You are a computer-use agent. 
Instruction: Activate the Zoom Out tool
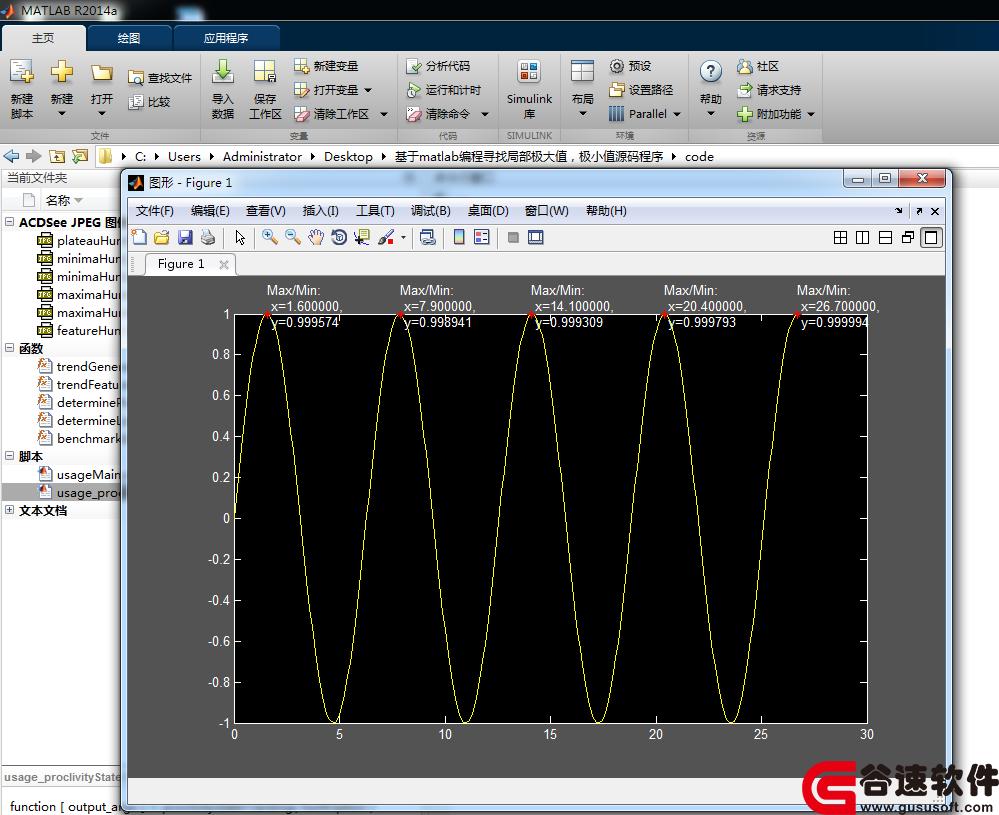(292, 238)
